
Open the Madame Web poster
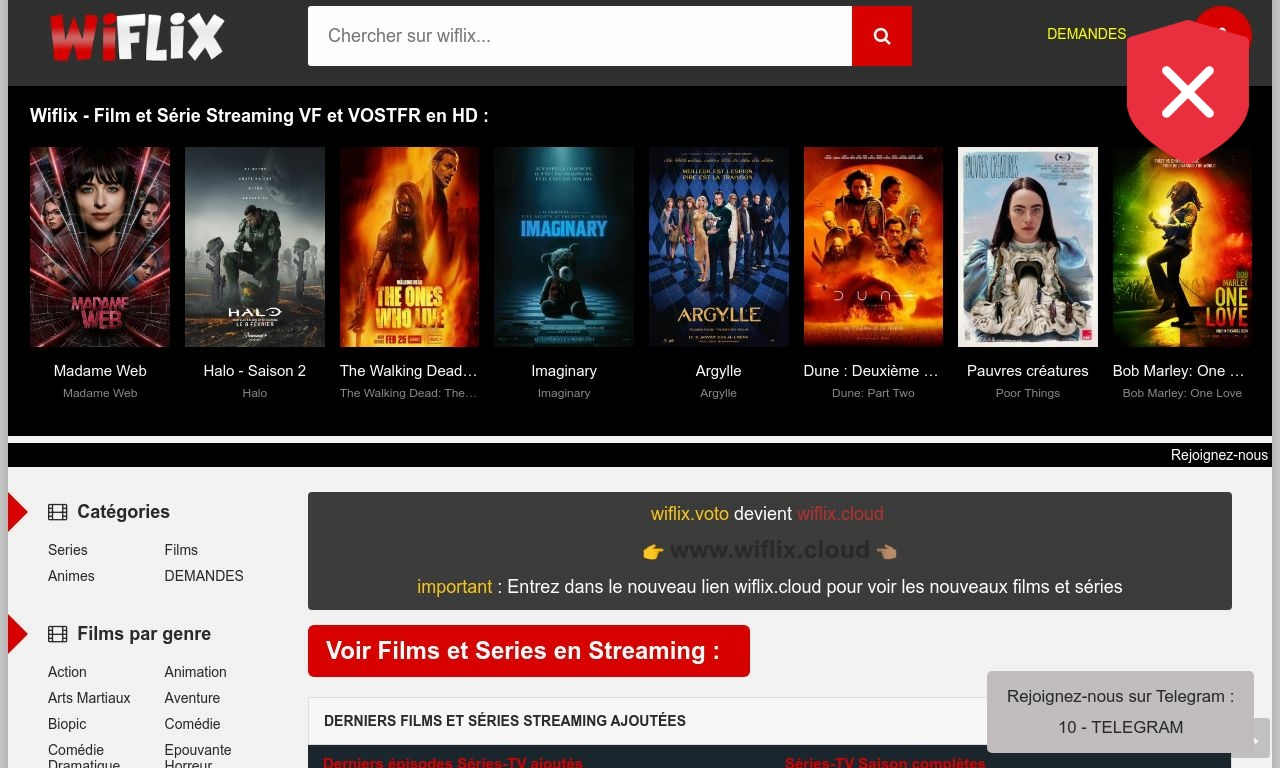[100, 246]
